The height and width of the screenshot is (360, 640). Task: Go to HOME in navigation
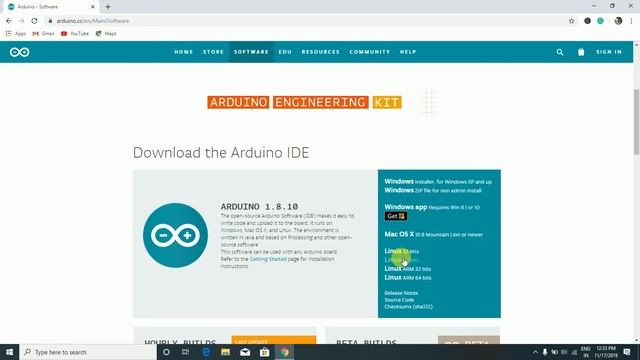[x=184, y=52]
